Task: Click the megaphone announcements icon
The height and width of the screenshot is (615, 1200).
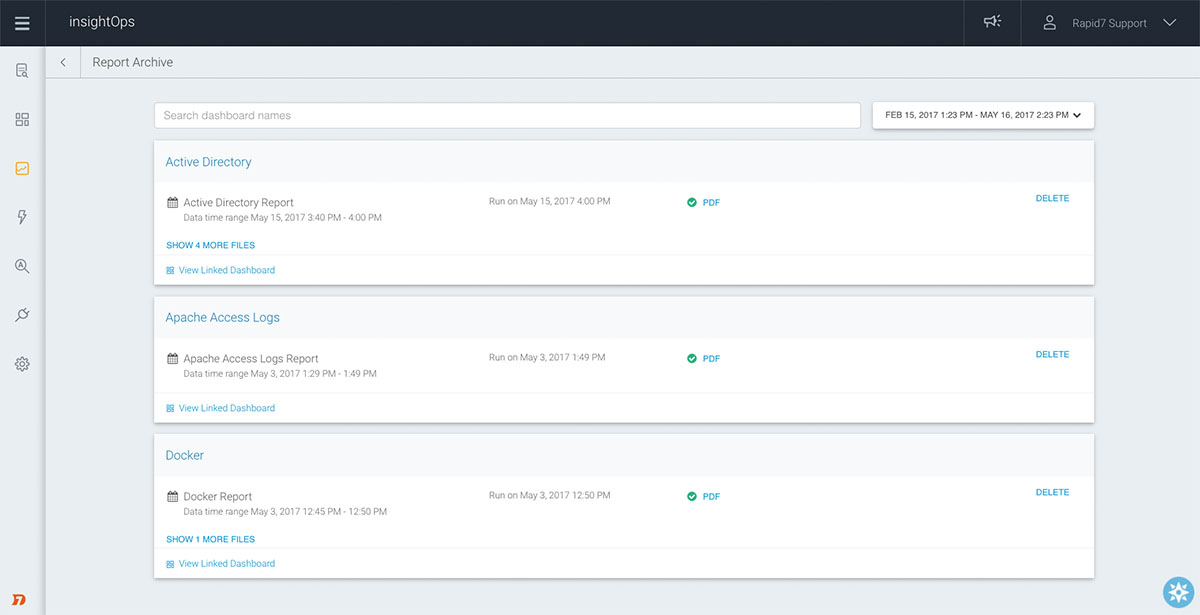Action: pyautogui.click(x=992, y=23)
